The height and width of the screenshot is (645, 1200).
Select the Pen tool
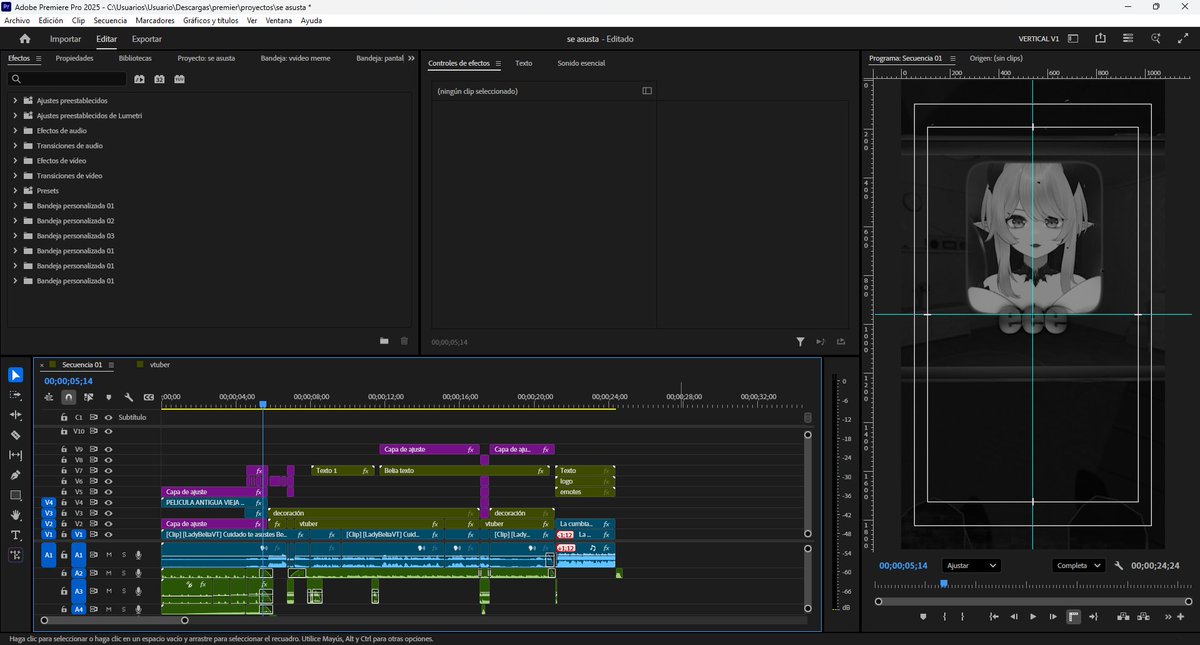15,475
